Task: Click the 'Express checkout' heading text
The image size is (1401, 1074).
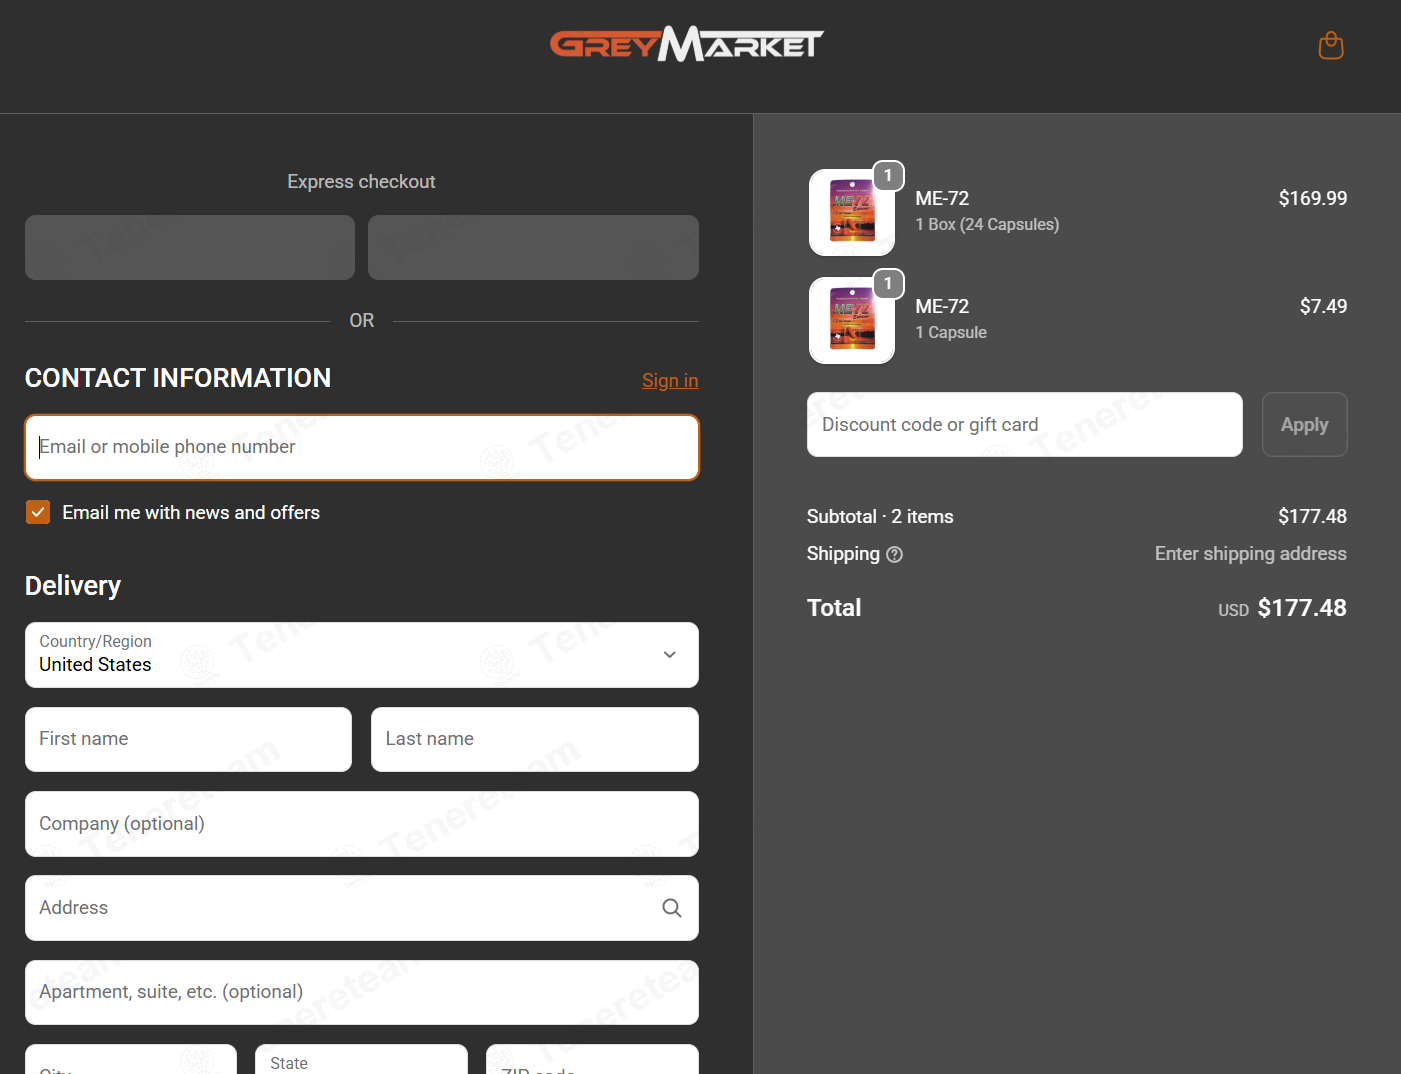Action: click(x=361, y=181)
